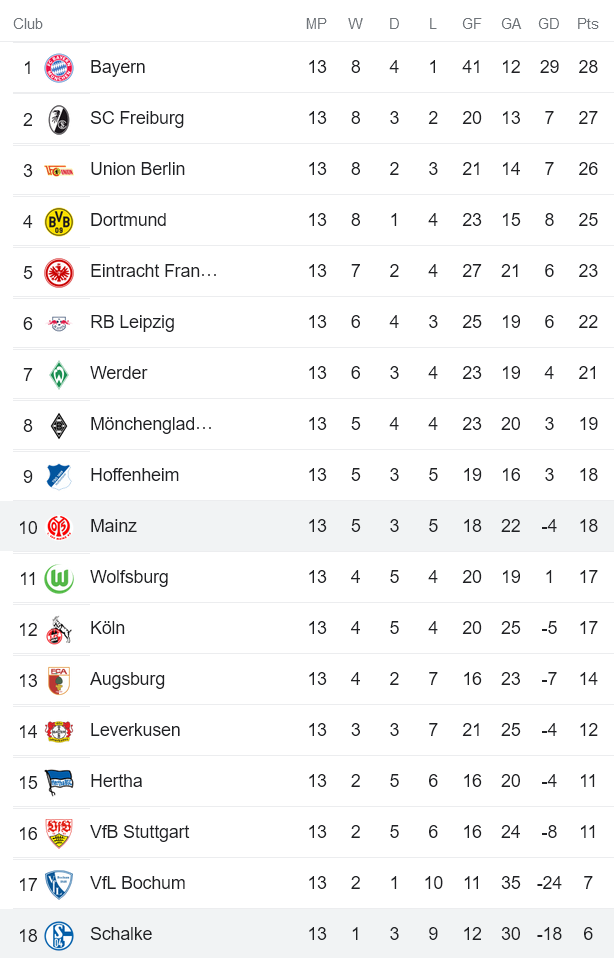Select the Schalke club logo

(x=58, y=933)
